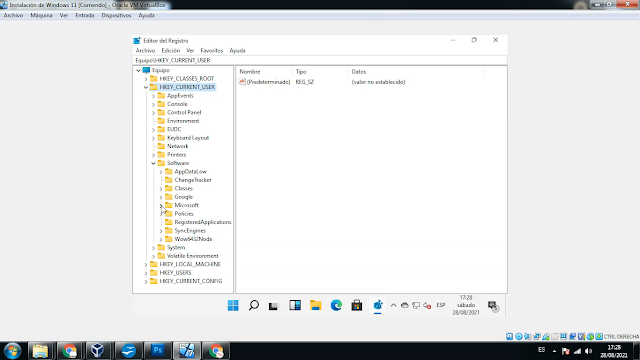This screenshot has width=640, height=360.
Task: Open VirtualBox Dispositivos menu
Action: click(x=116, y=16)
